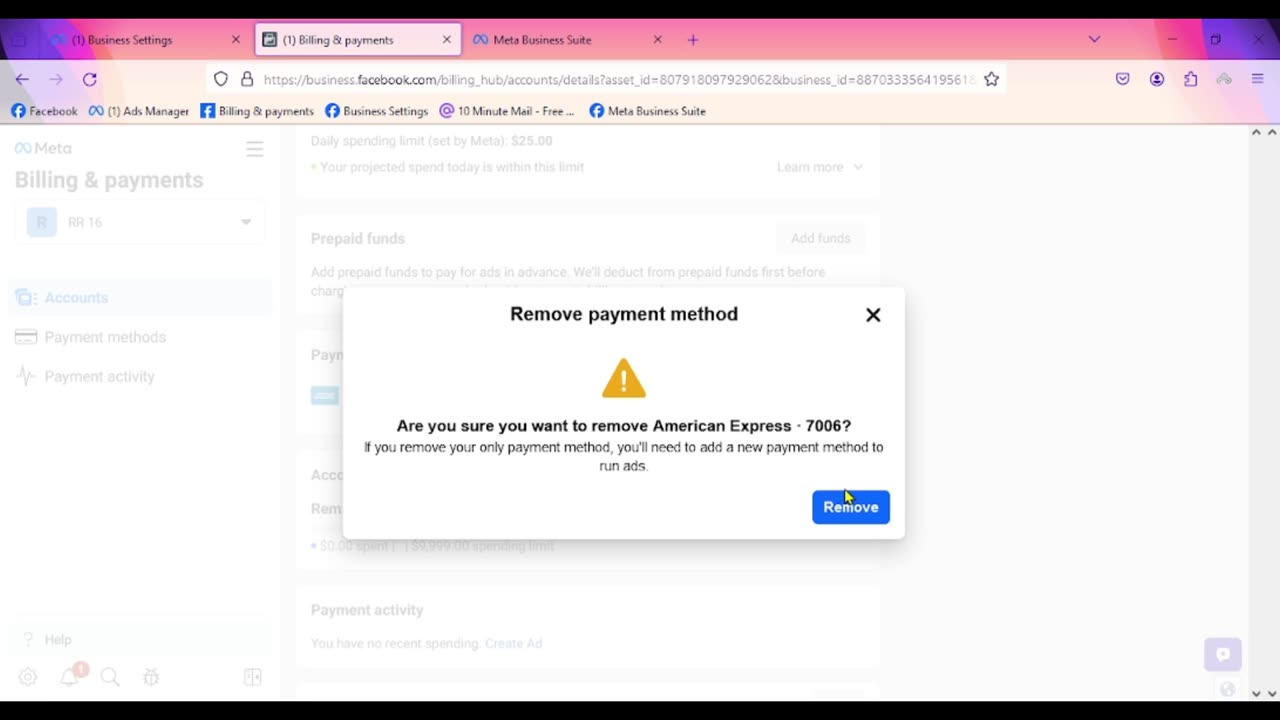Image resolution: width=1280 pixels, height=720 pixels.
Task: Close the Remove payment method dialog
Action: pos(873,315)
